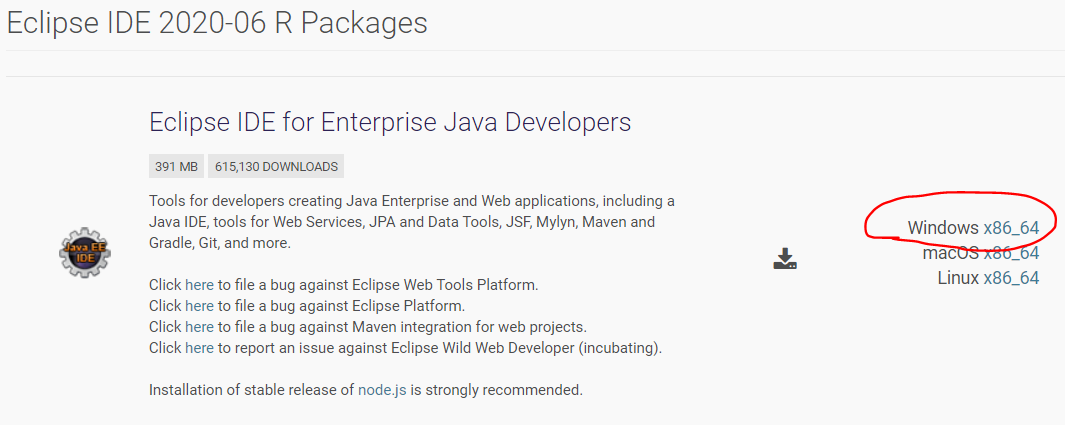Click 'here' to file Web Tools Platform bug
Viewport: 1065px width, 425px height.
point(199,284)
